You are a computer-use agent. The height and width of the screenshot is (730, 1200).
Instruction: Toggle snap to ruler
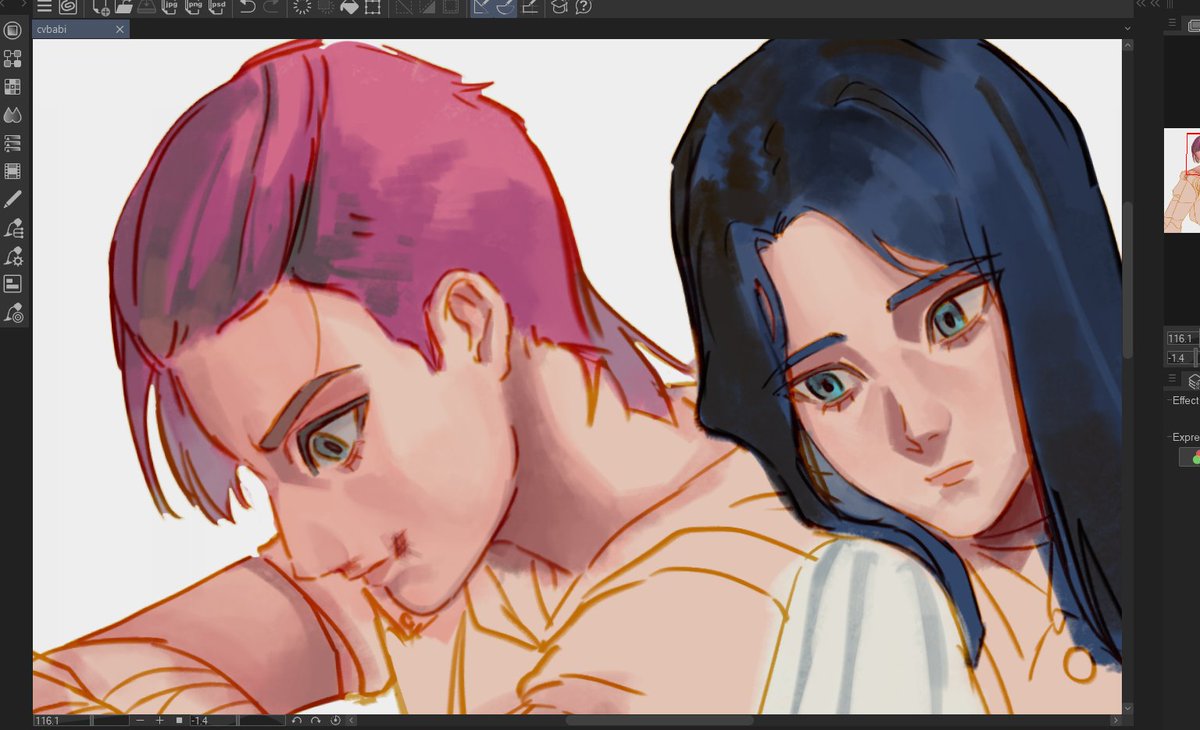coord(481,7)
